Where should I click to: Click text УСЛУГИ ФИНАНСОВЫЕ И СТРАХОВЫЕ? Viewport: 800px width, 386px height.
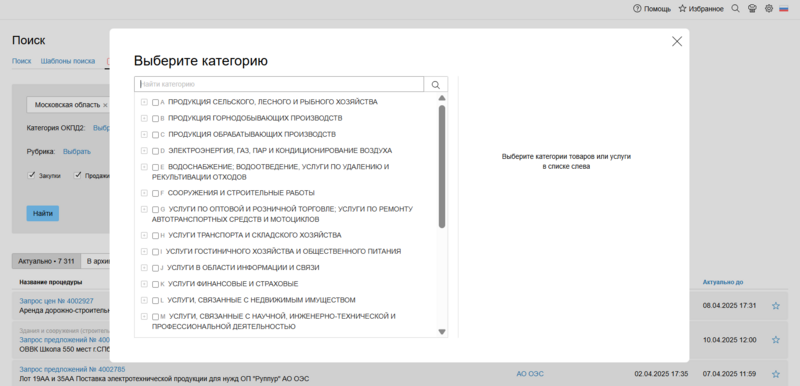click(x=233, y=284)
